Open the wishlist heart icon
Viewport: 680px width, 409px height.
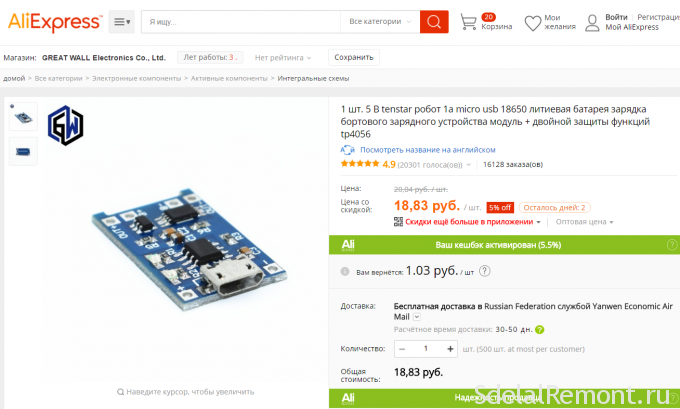point(532,23)
